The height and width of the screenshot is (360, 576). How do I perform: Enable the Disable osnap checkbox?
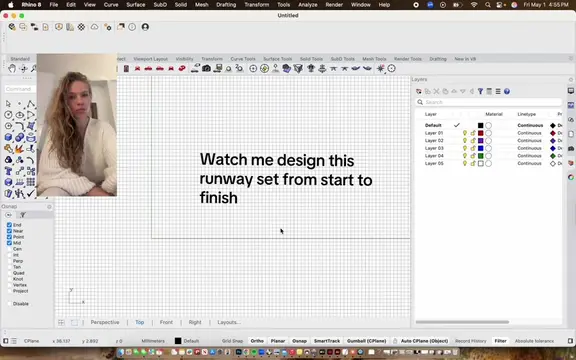click(9, 304)
